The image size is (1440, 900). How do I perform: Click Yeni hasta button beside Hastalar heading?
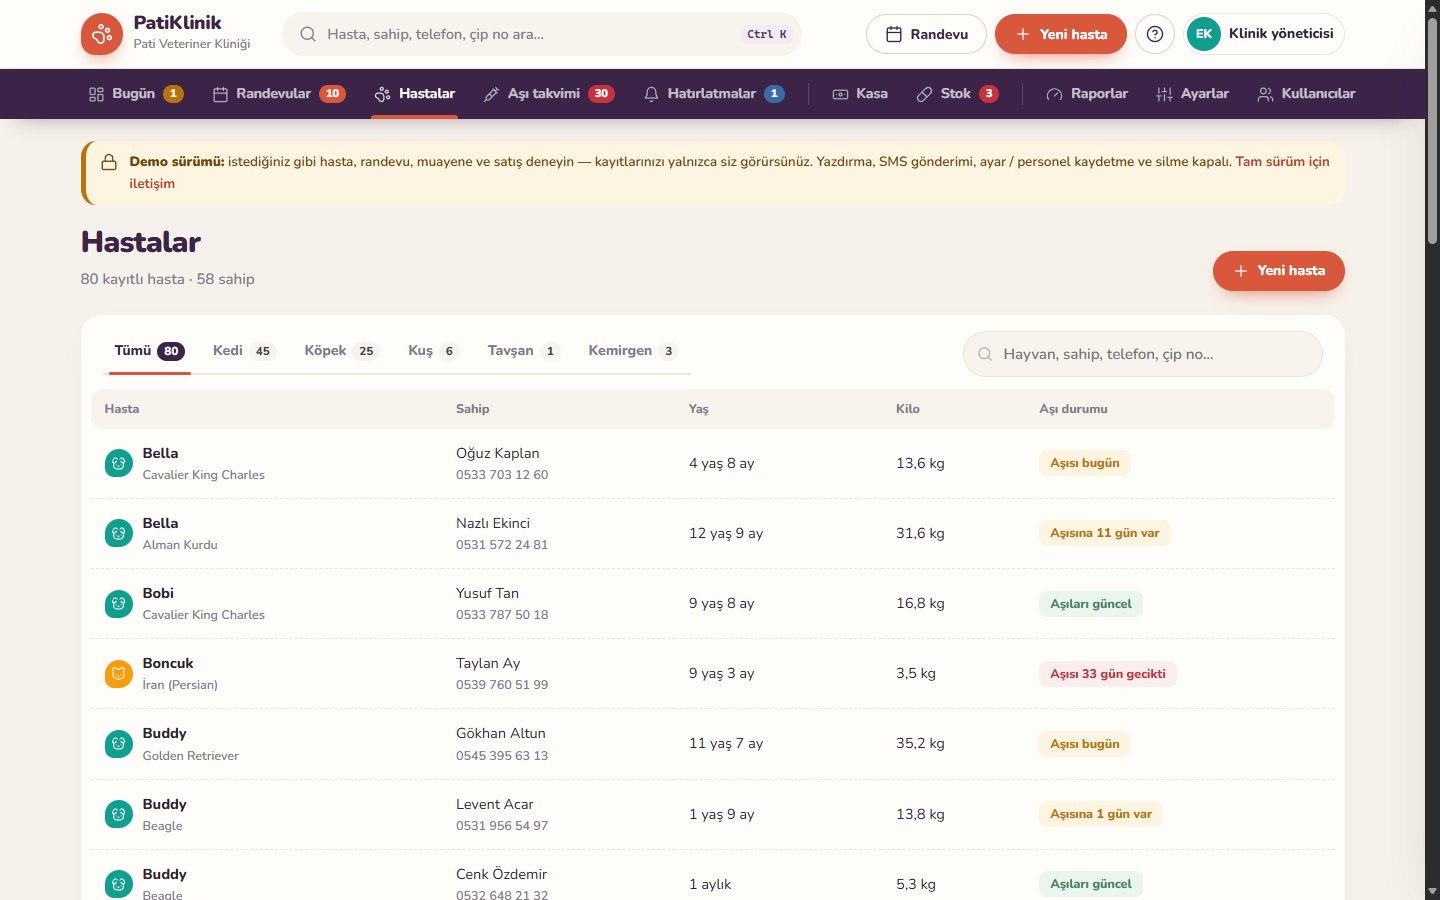(1278, 271)
